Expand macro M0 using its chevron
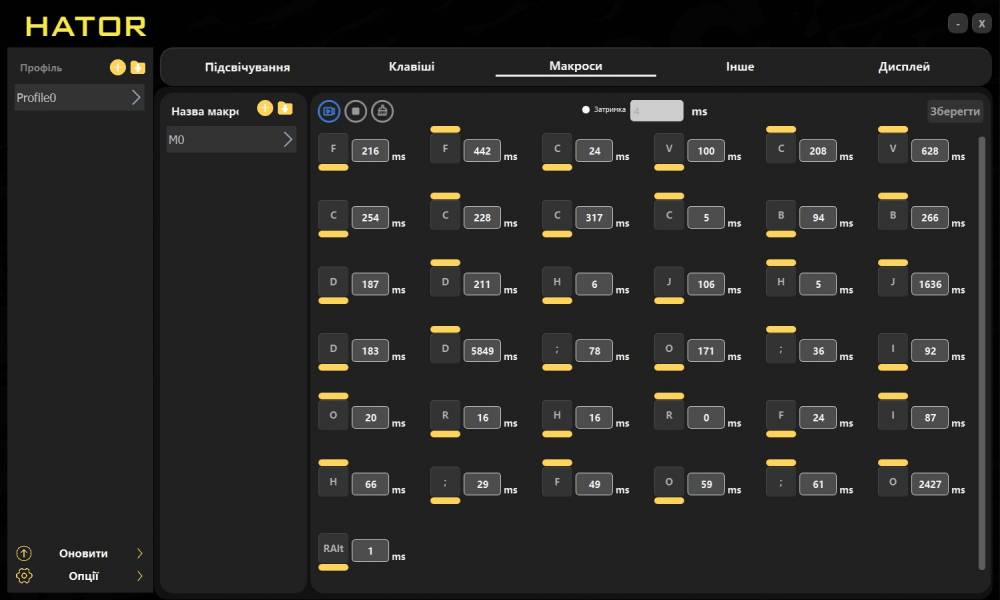Image resolution: width=1000 pixels, height=600 pixels. coord(288,140)
